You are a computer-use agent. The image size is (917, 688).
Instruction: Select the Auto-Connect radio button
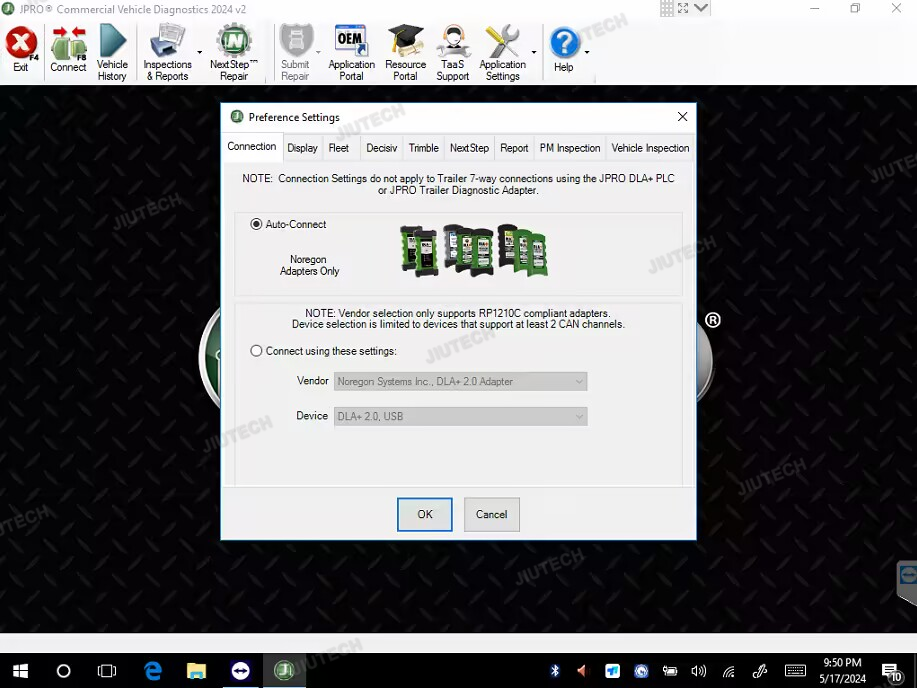[257, 225]
